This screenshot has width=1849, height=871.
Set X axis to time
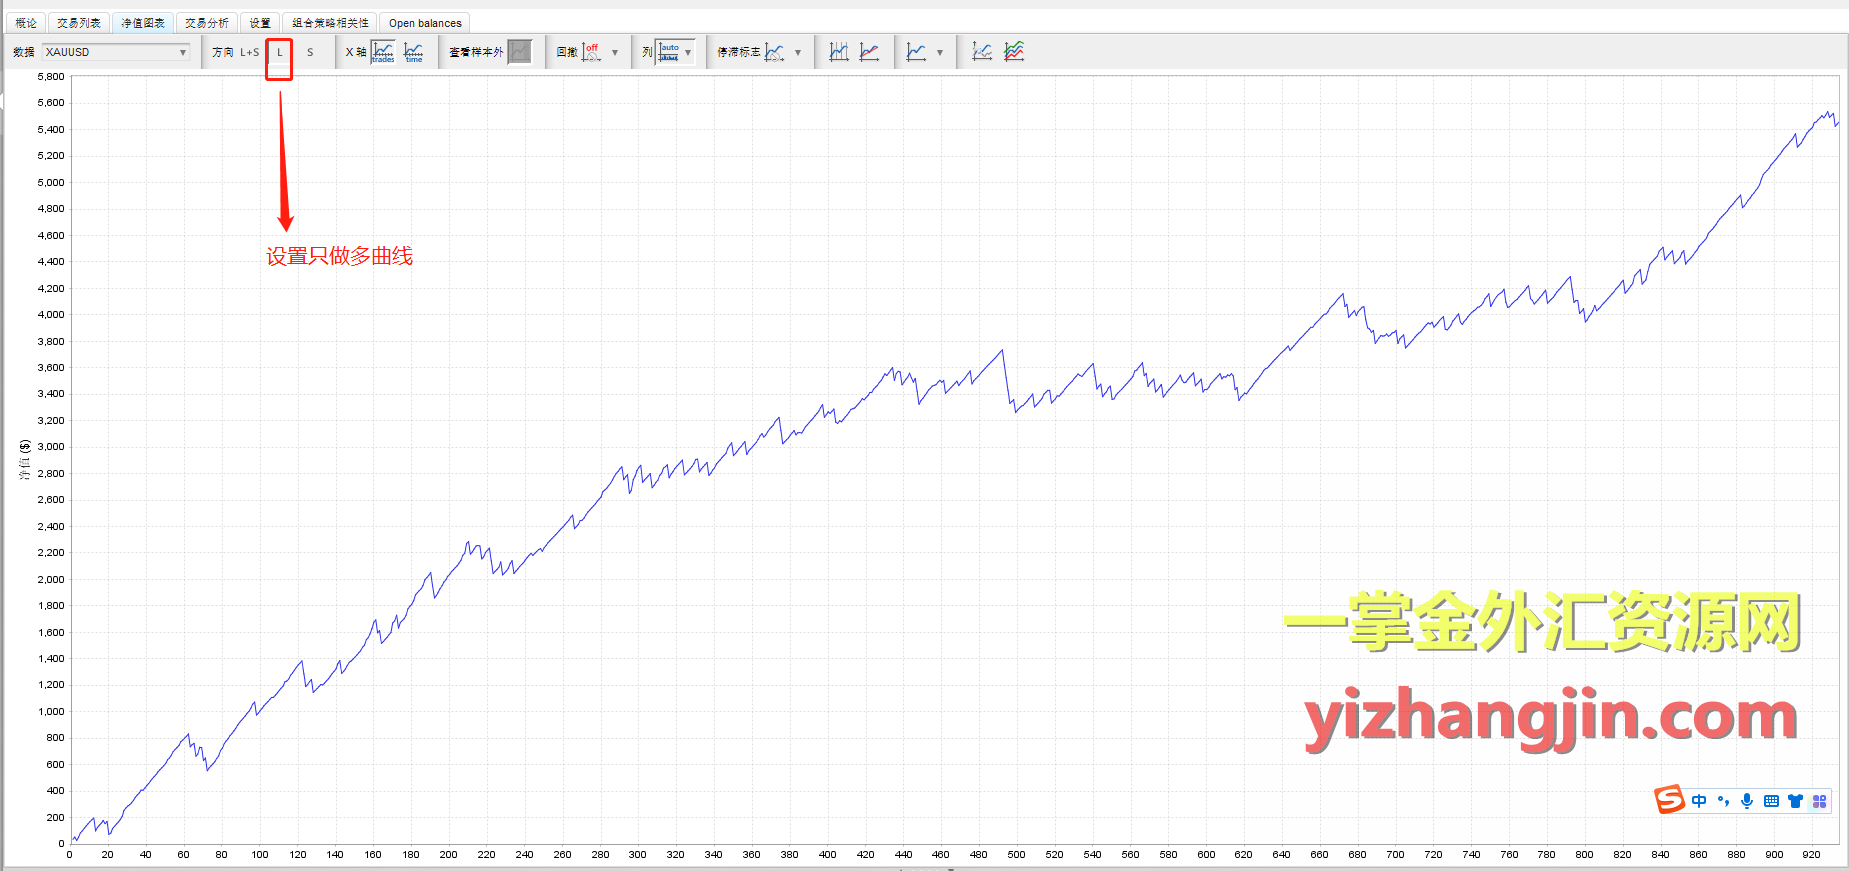point(414,52)
